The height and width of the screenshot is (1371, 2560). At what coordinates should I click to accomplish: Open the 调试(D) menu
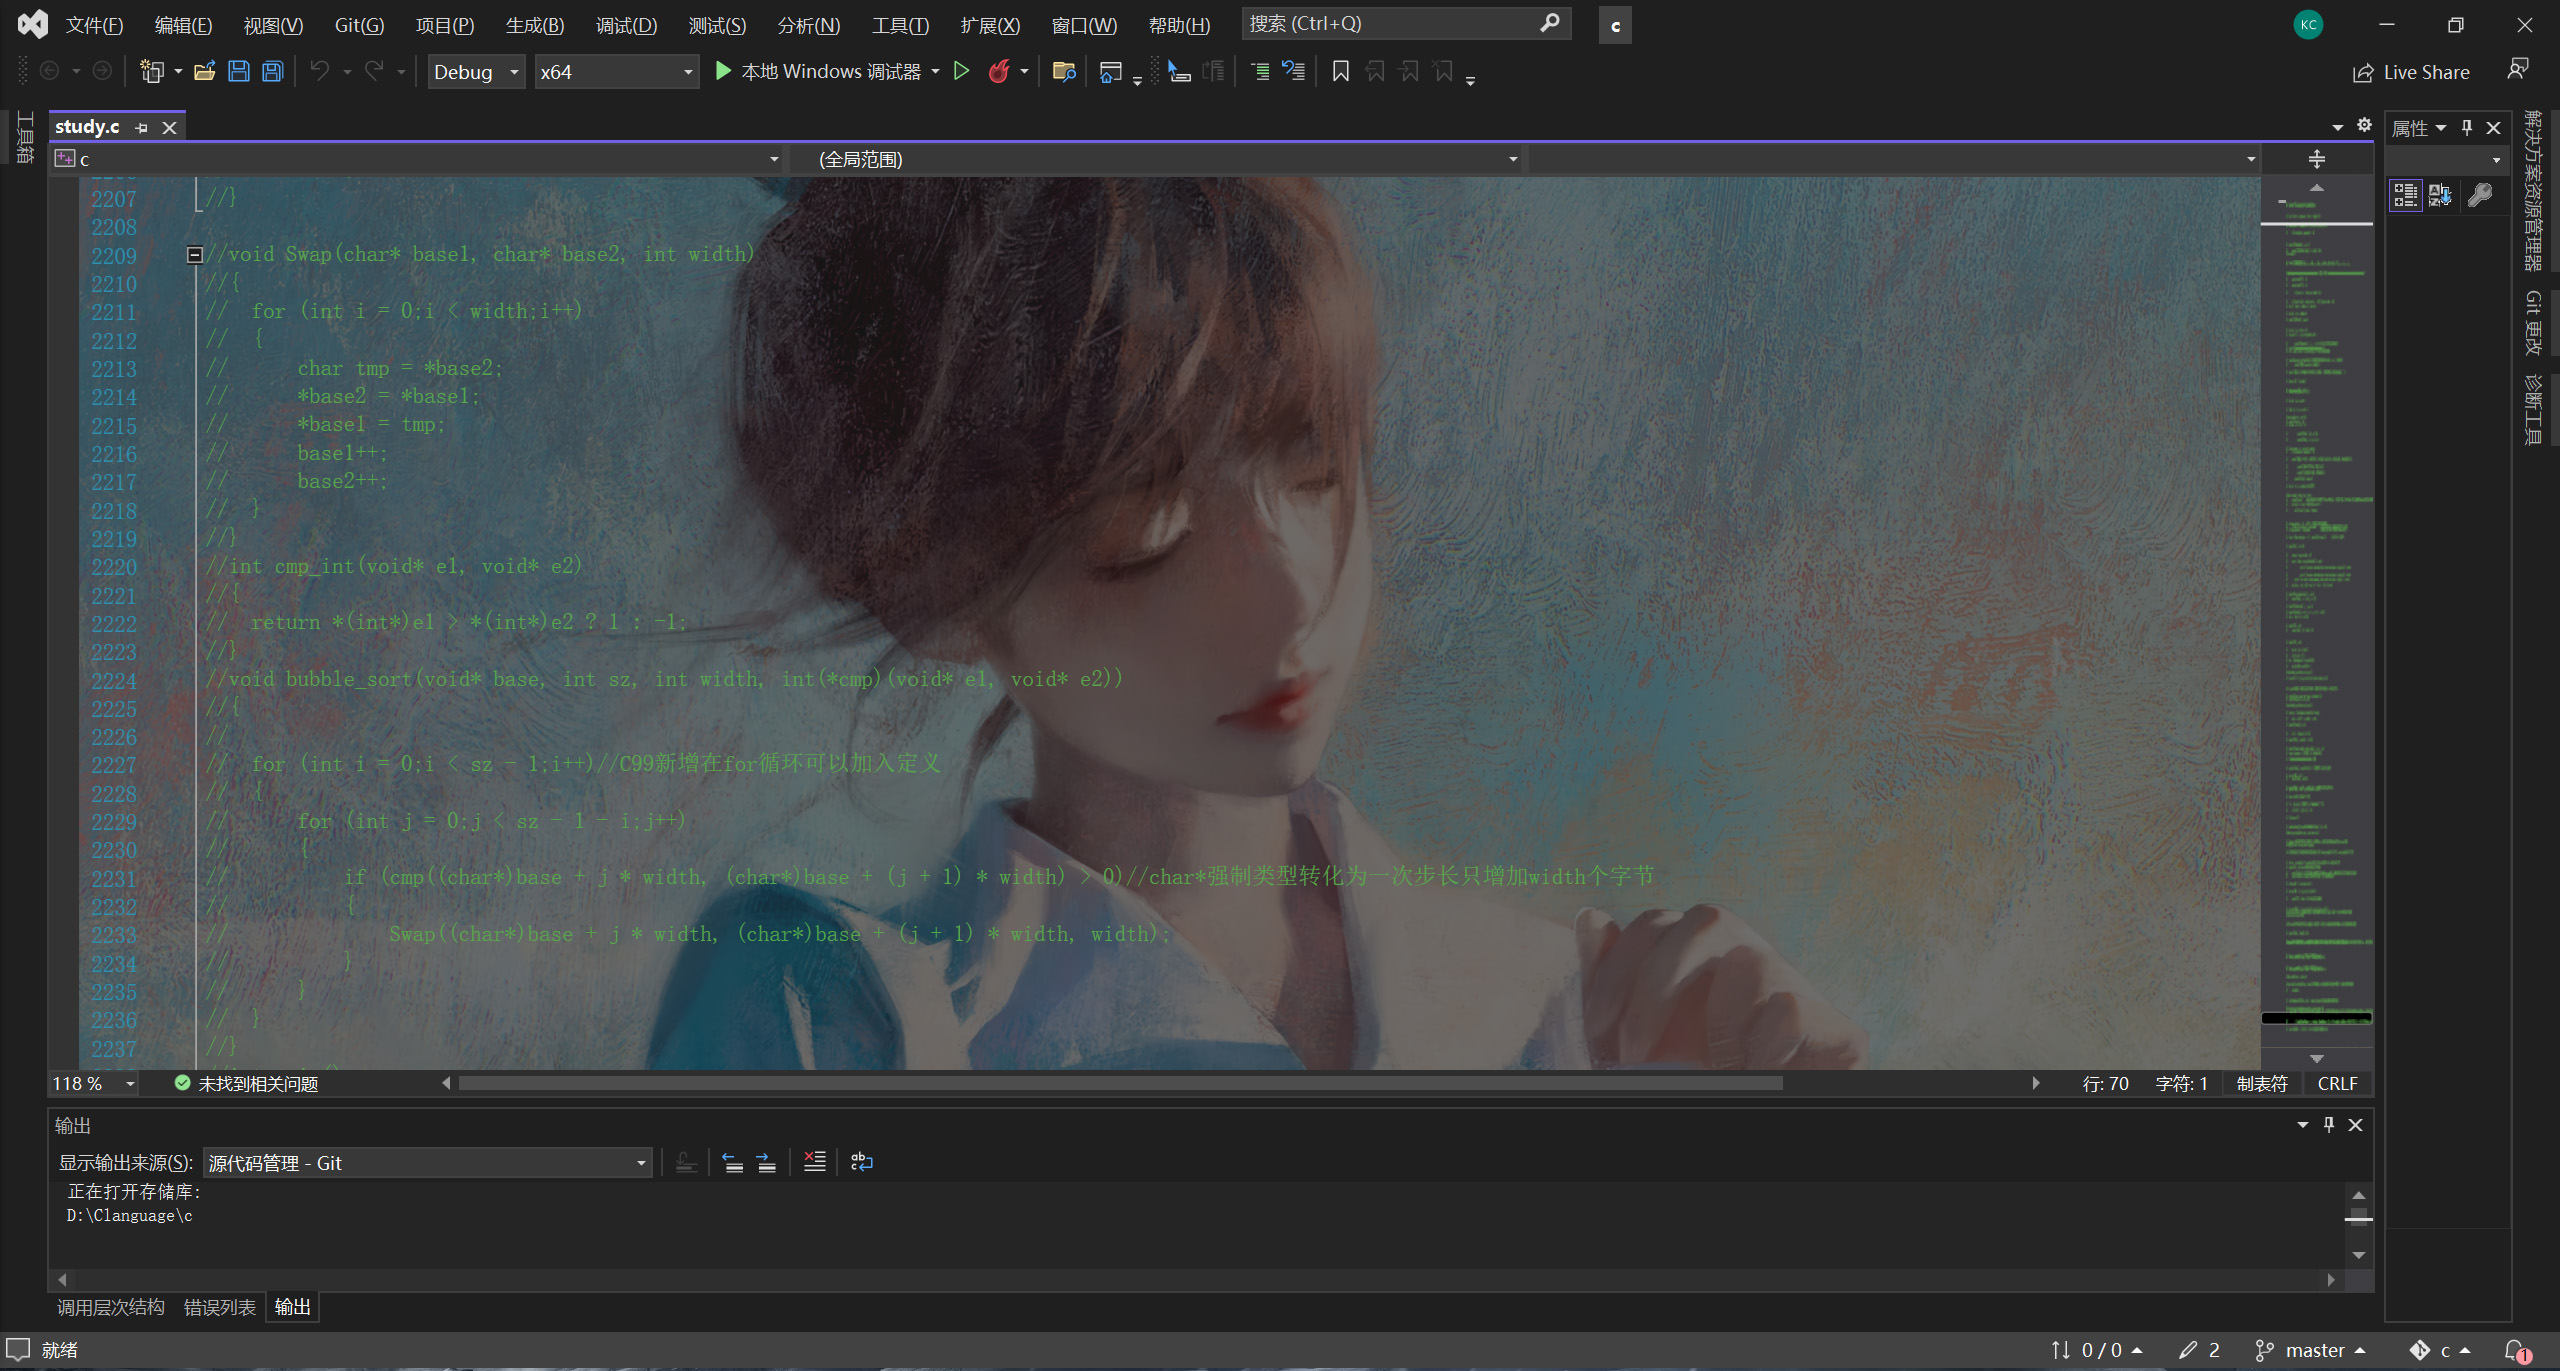[x=626, y=25]
